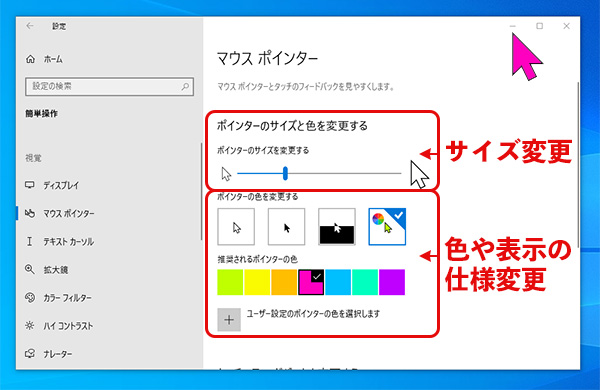Open the ナレーター settings page
This screenshot has width=600, height=390.
[x=57, y=354]
